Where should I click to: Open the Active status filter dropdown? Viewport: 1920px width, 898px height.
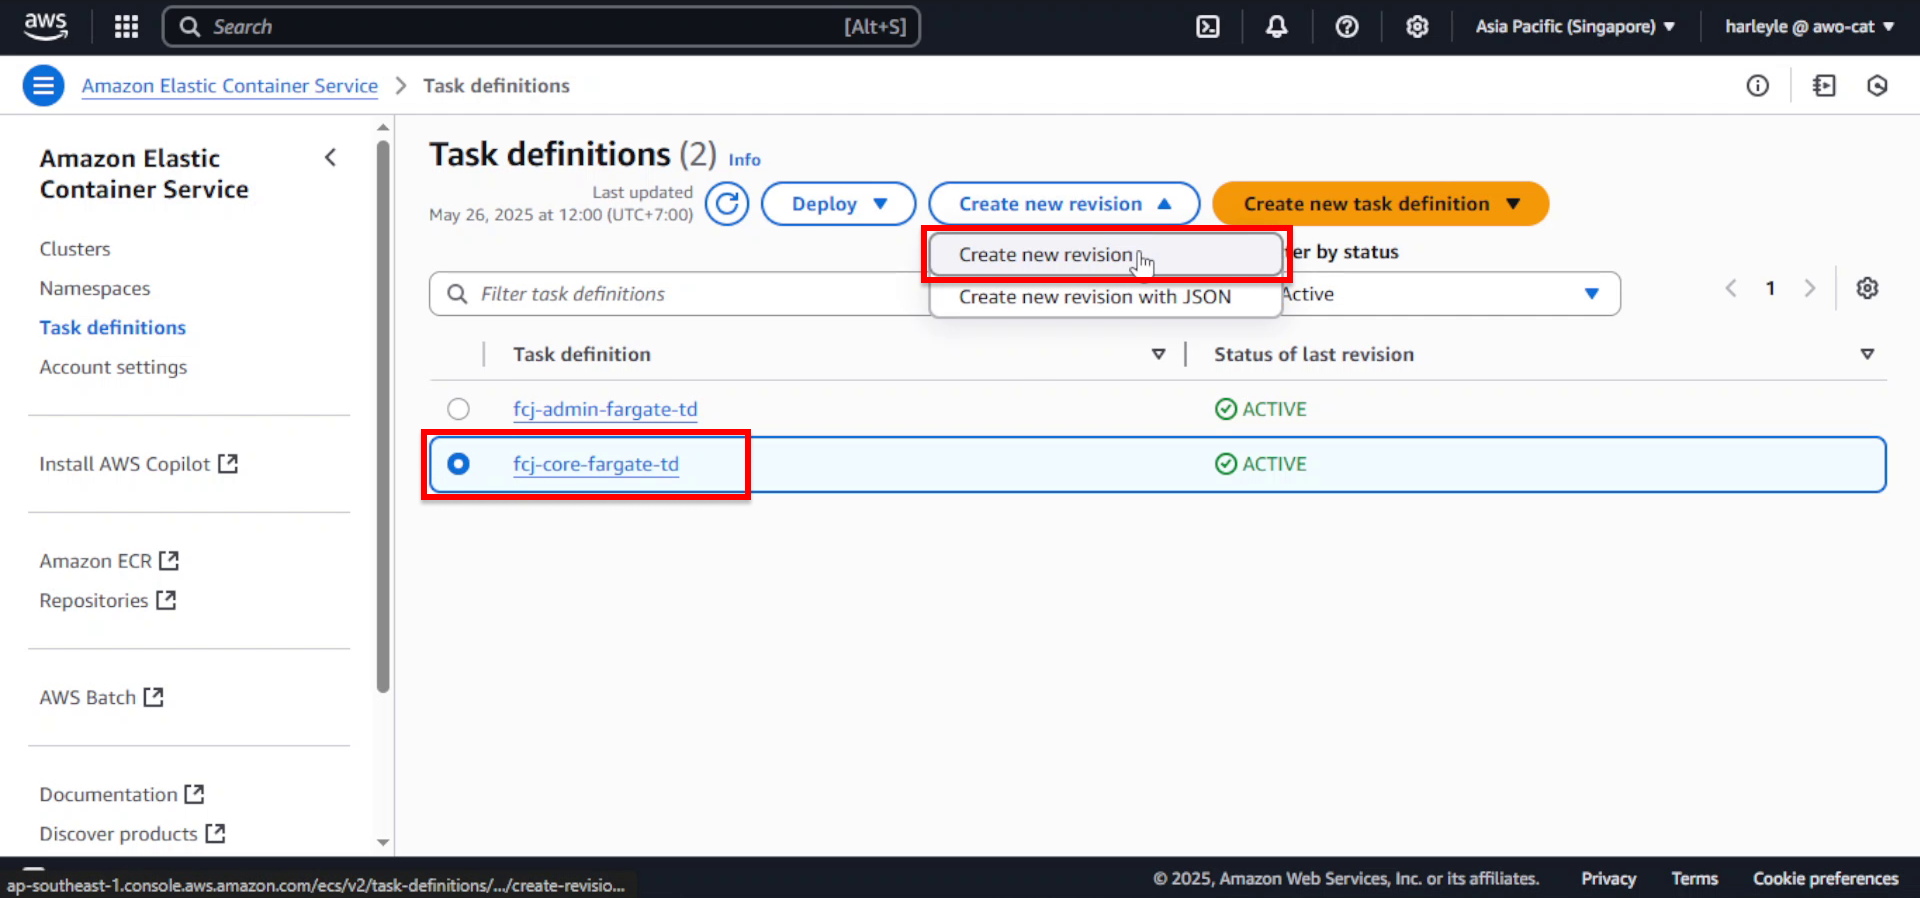1450,294
